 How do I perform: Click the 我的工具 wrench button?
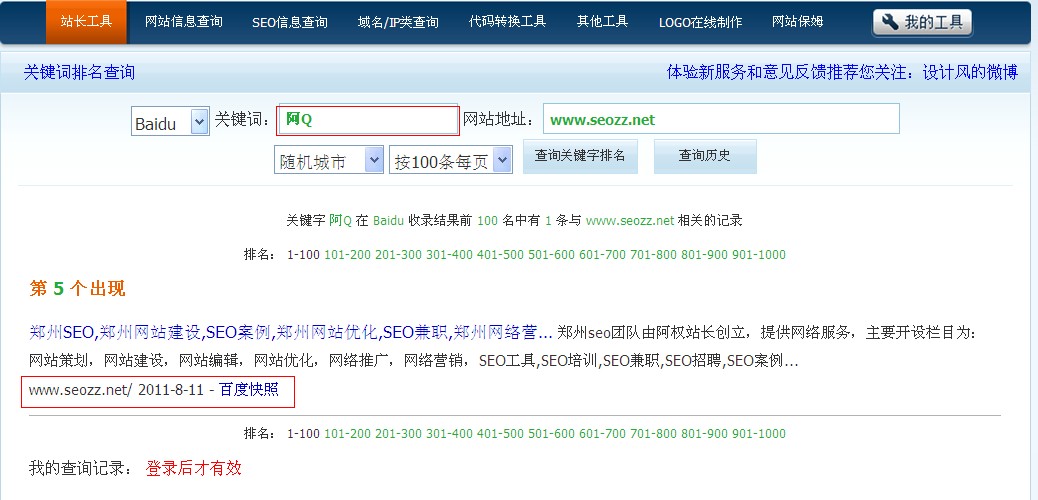pyautogui.click(x=922, y=23)
